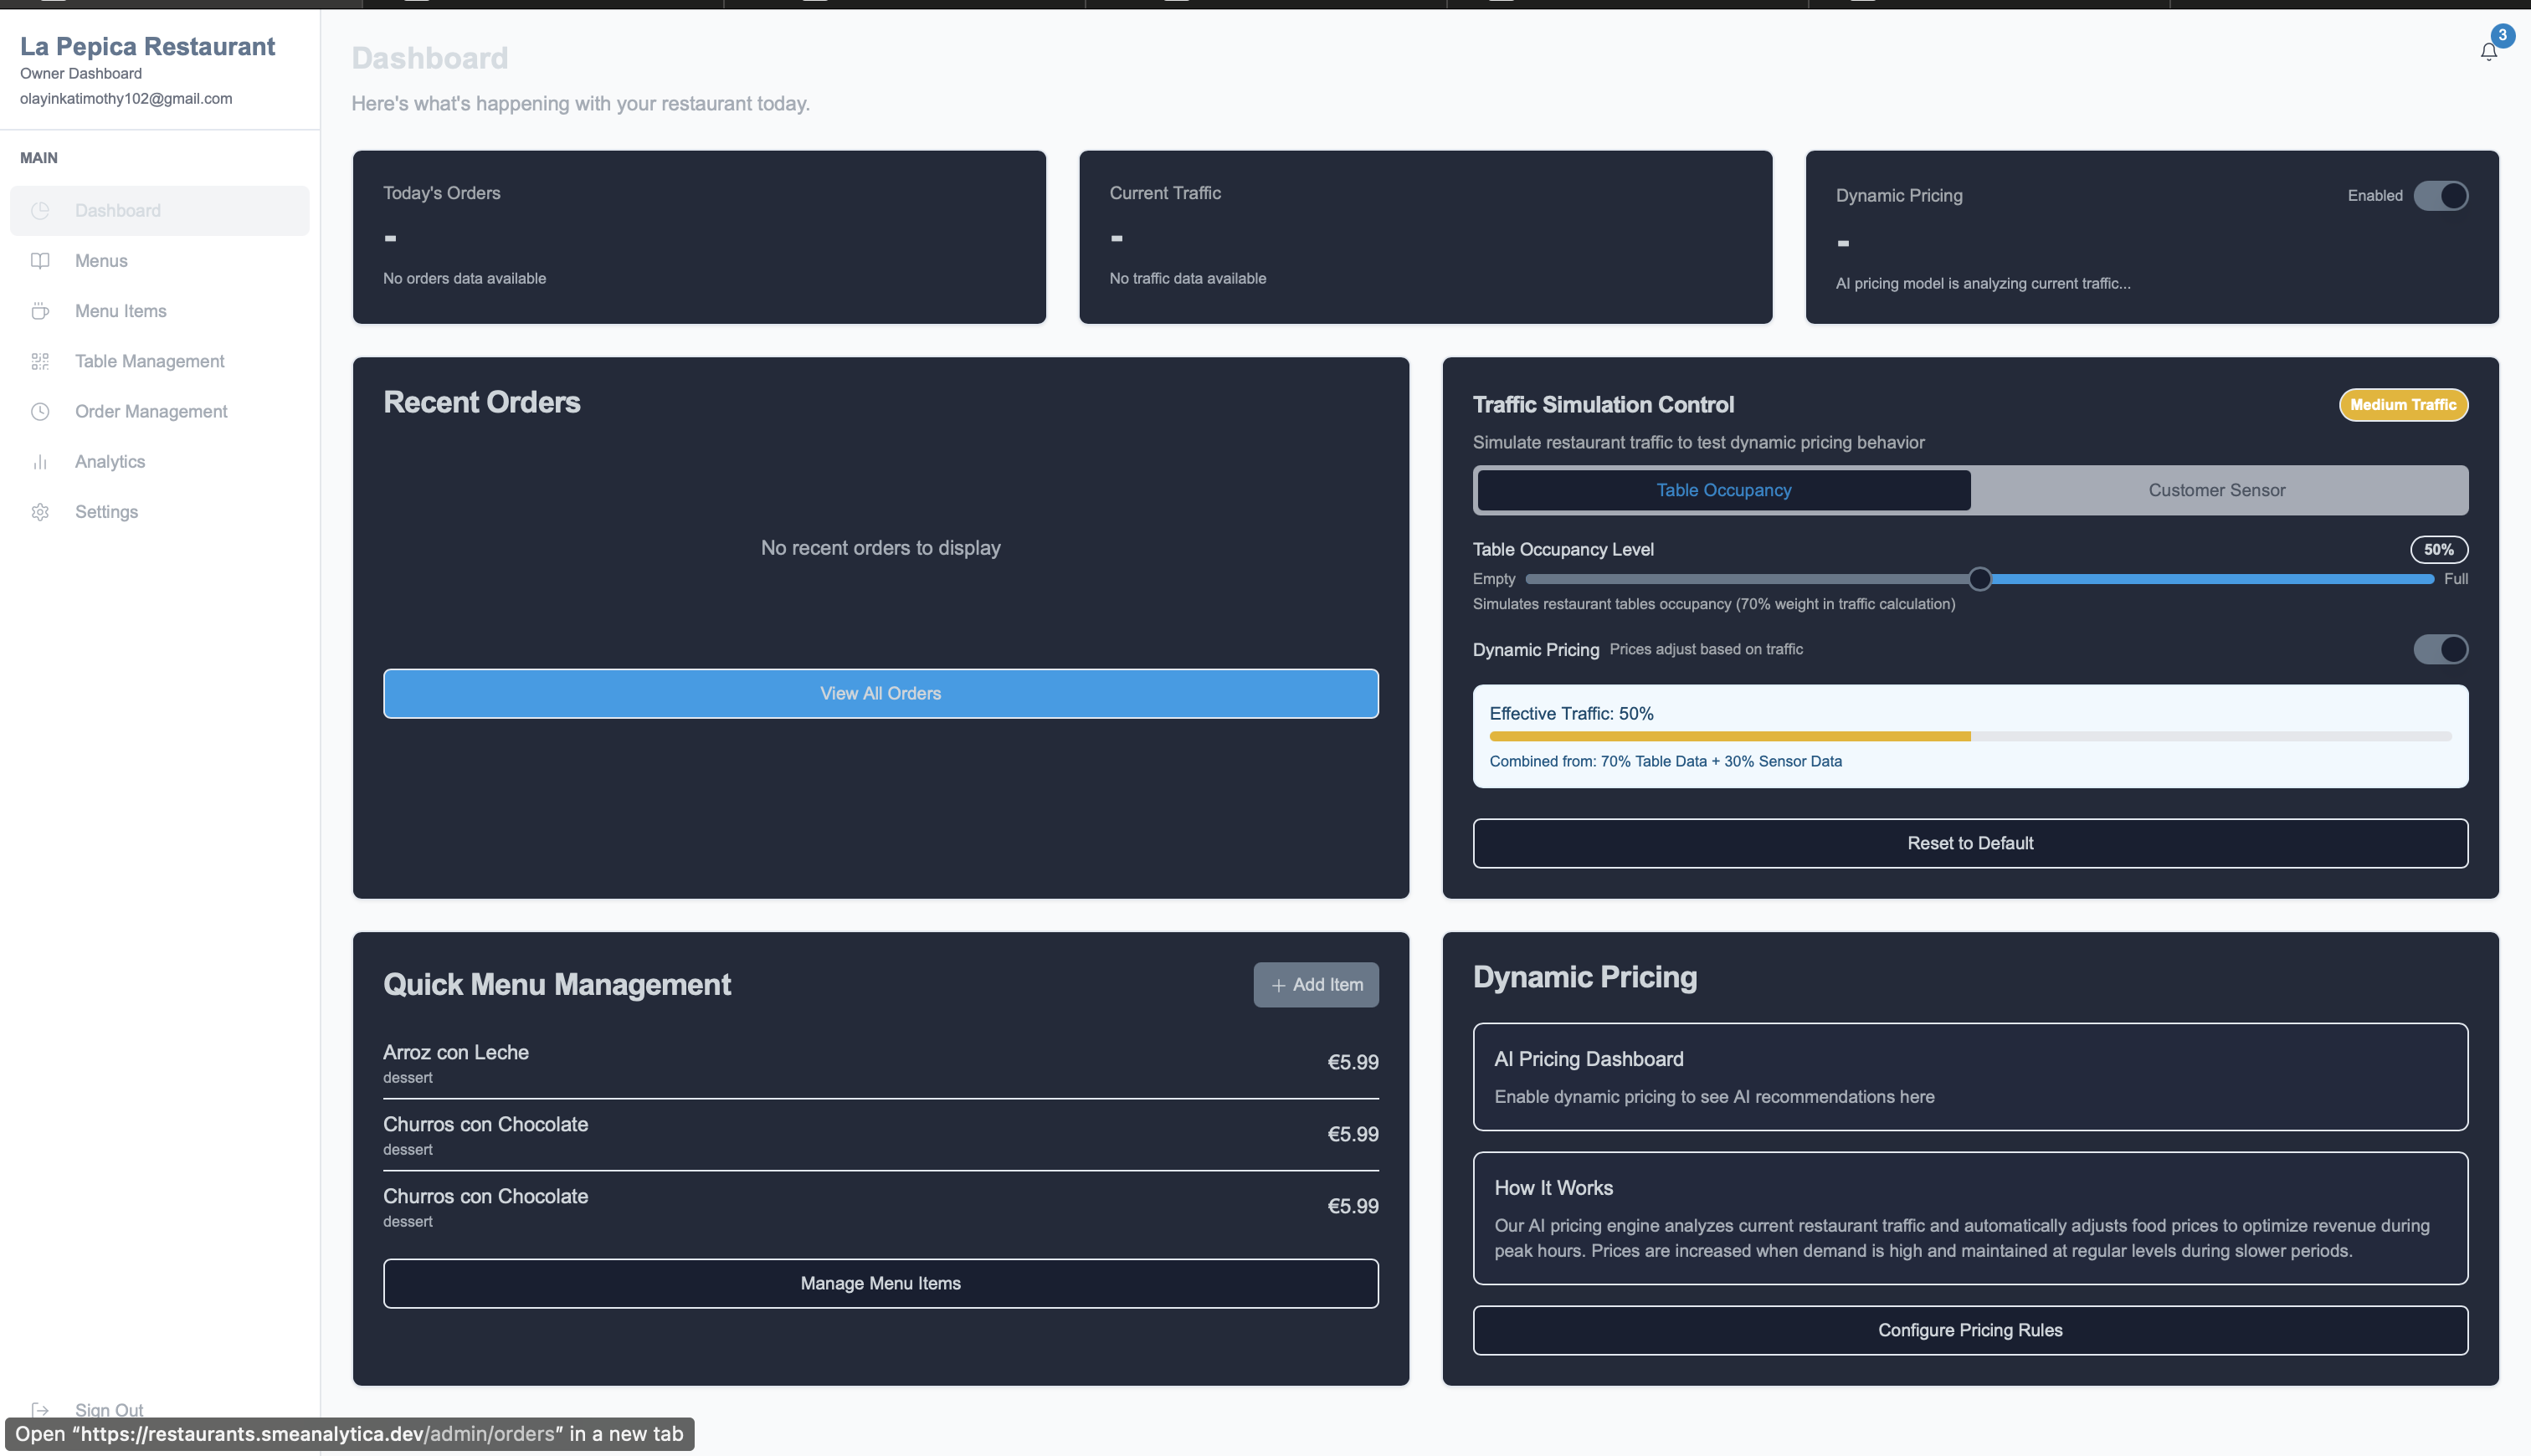Click the Settings gear icon
This screenshot has height=1456, width=2531.
pos(40,512)
